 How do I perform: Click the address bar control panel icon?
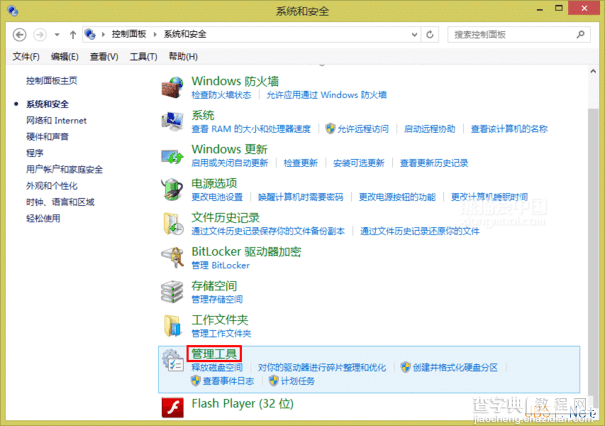(x=90, y=34)
